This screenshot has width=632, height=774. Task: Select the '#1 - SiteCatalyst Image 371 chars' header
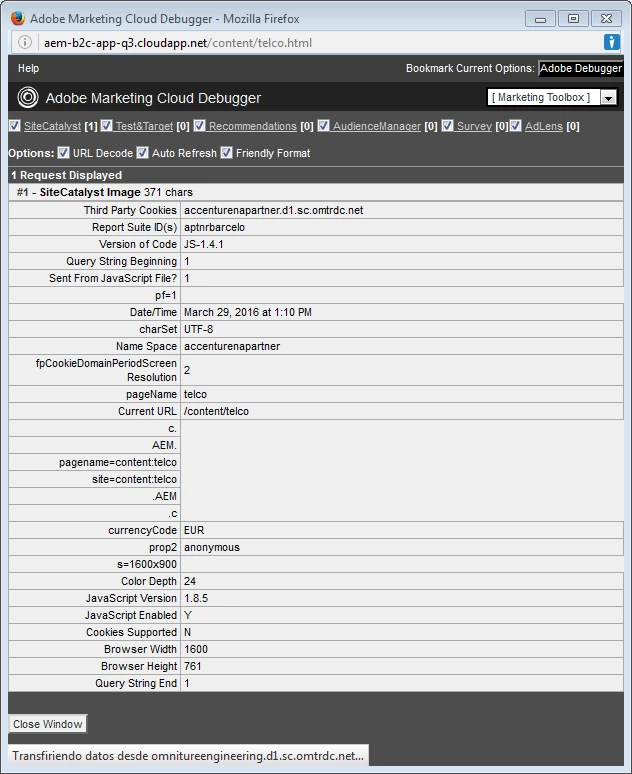click(x=316, y=192)
